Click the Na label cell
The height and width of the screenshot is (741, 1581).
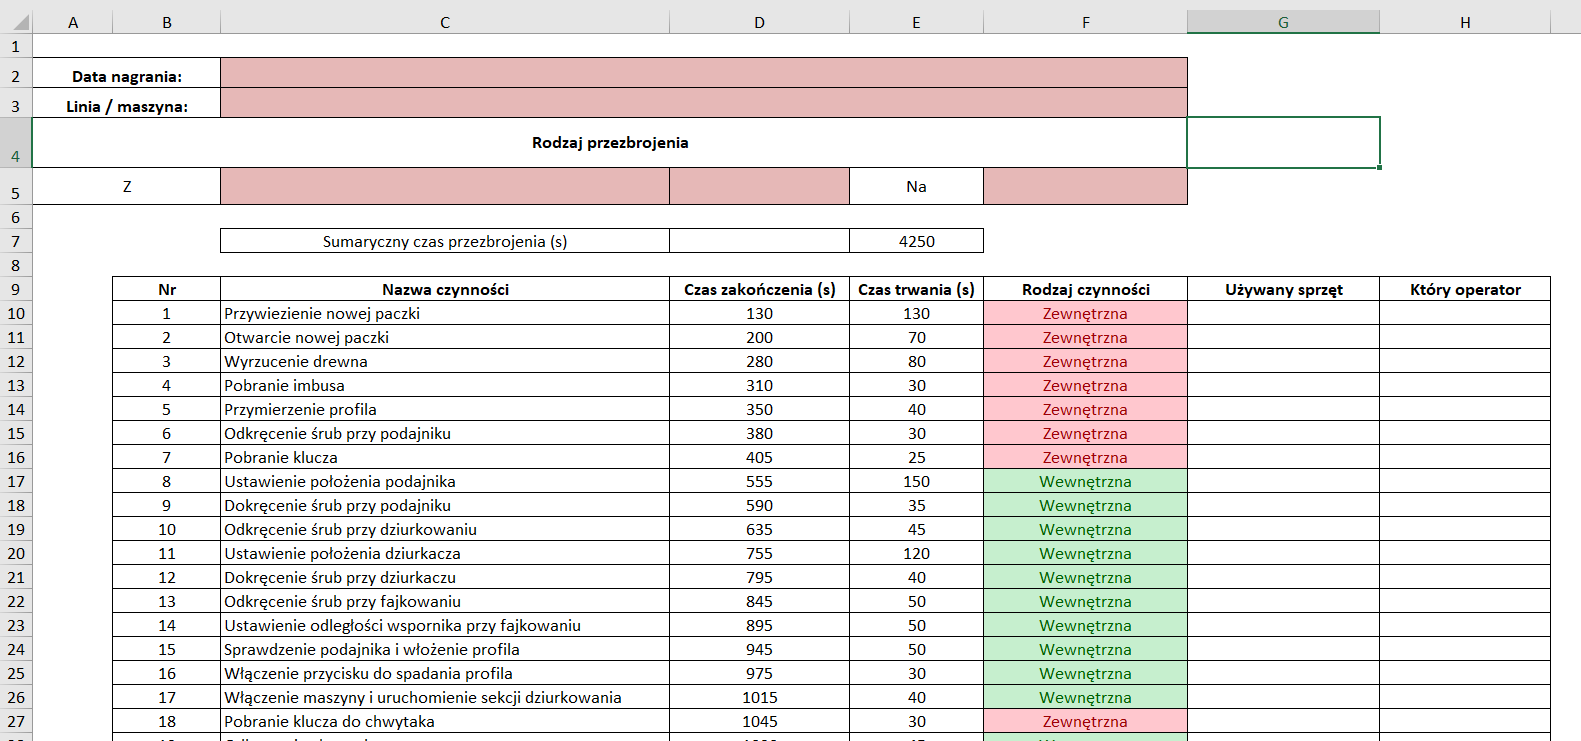(x=916, y=186)
